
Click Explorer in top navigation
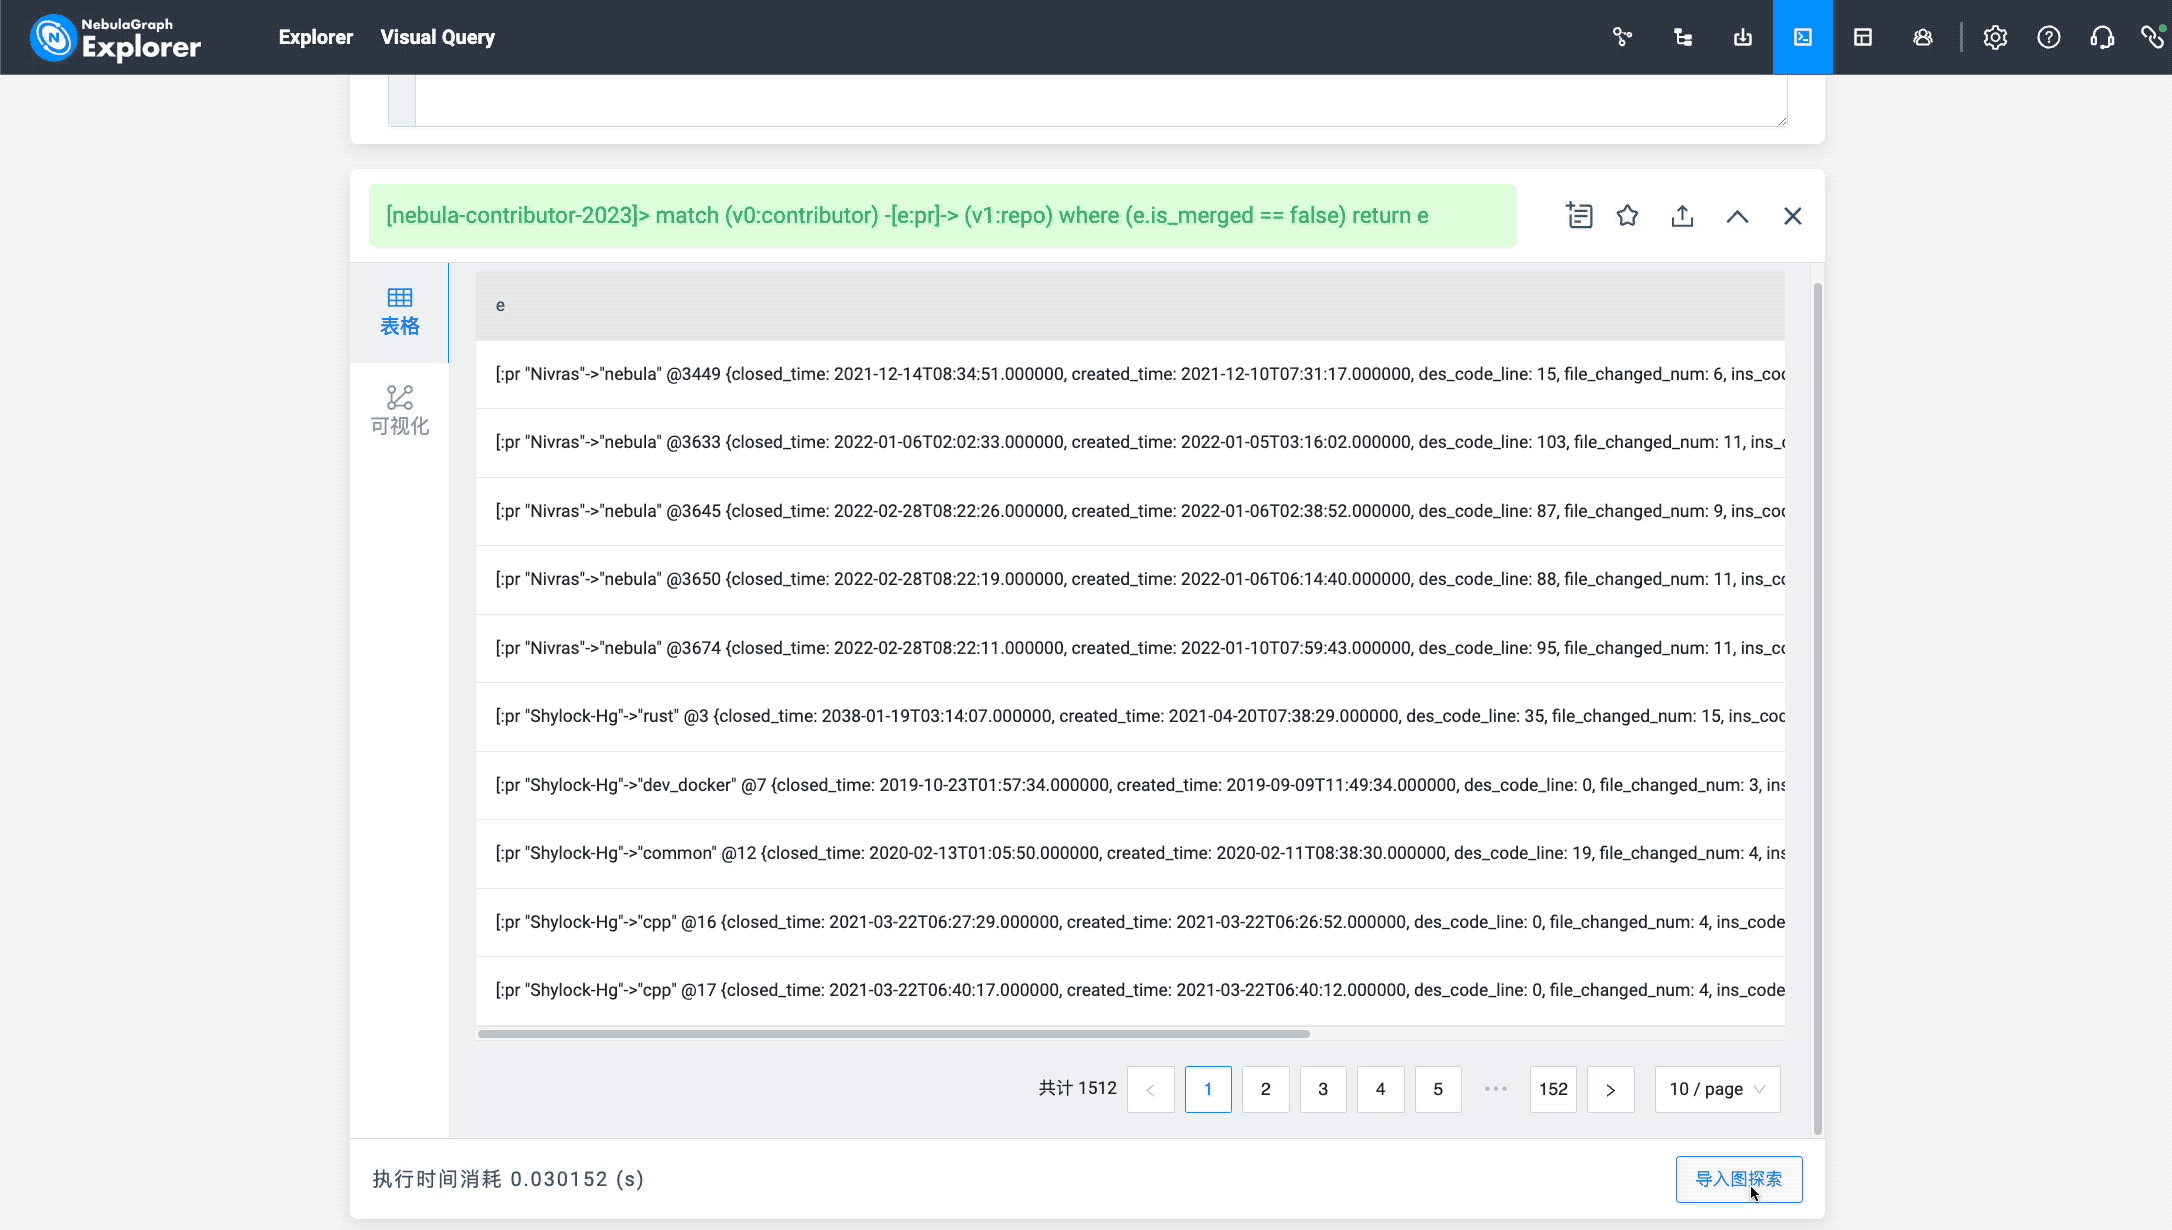tap(315, 37)
